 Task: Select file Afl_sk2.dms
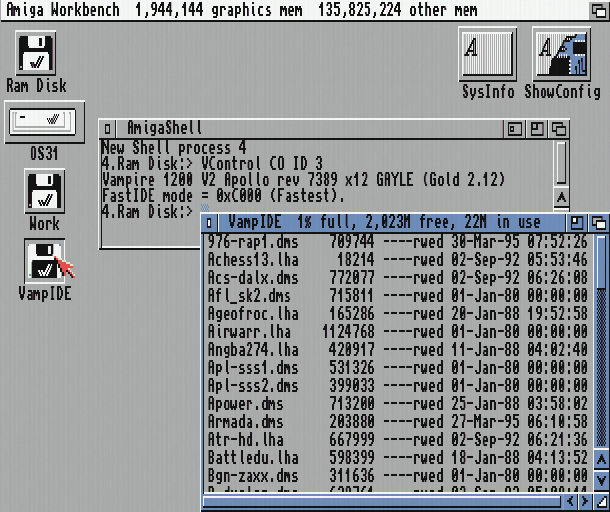397,296
